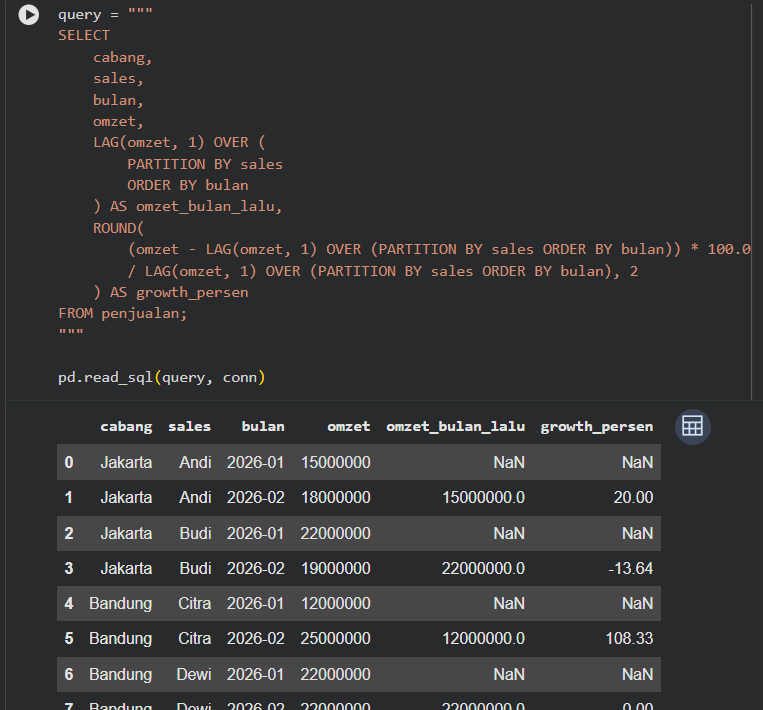Select growth value 20.00 for Andi

click(633, 497)
